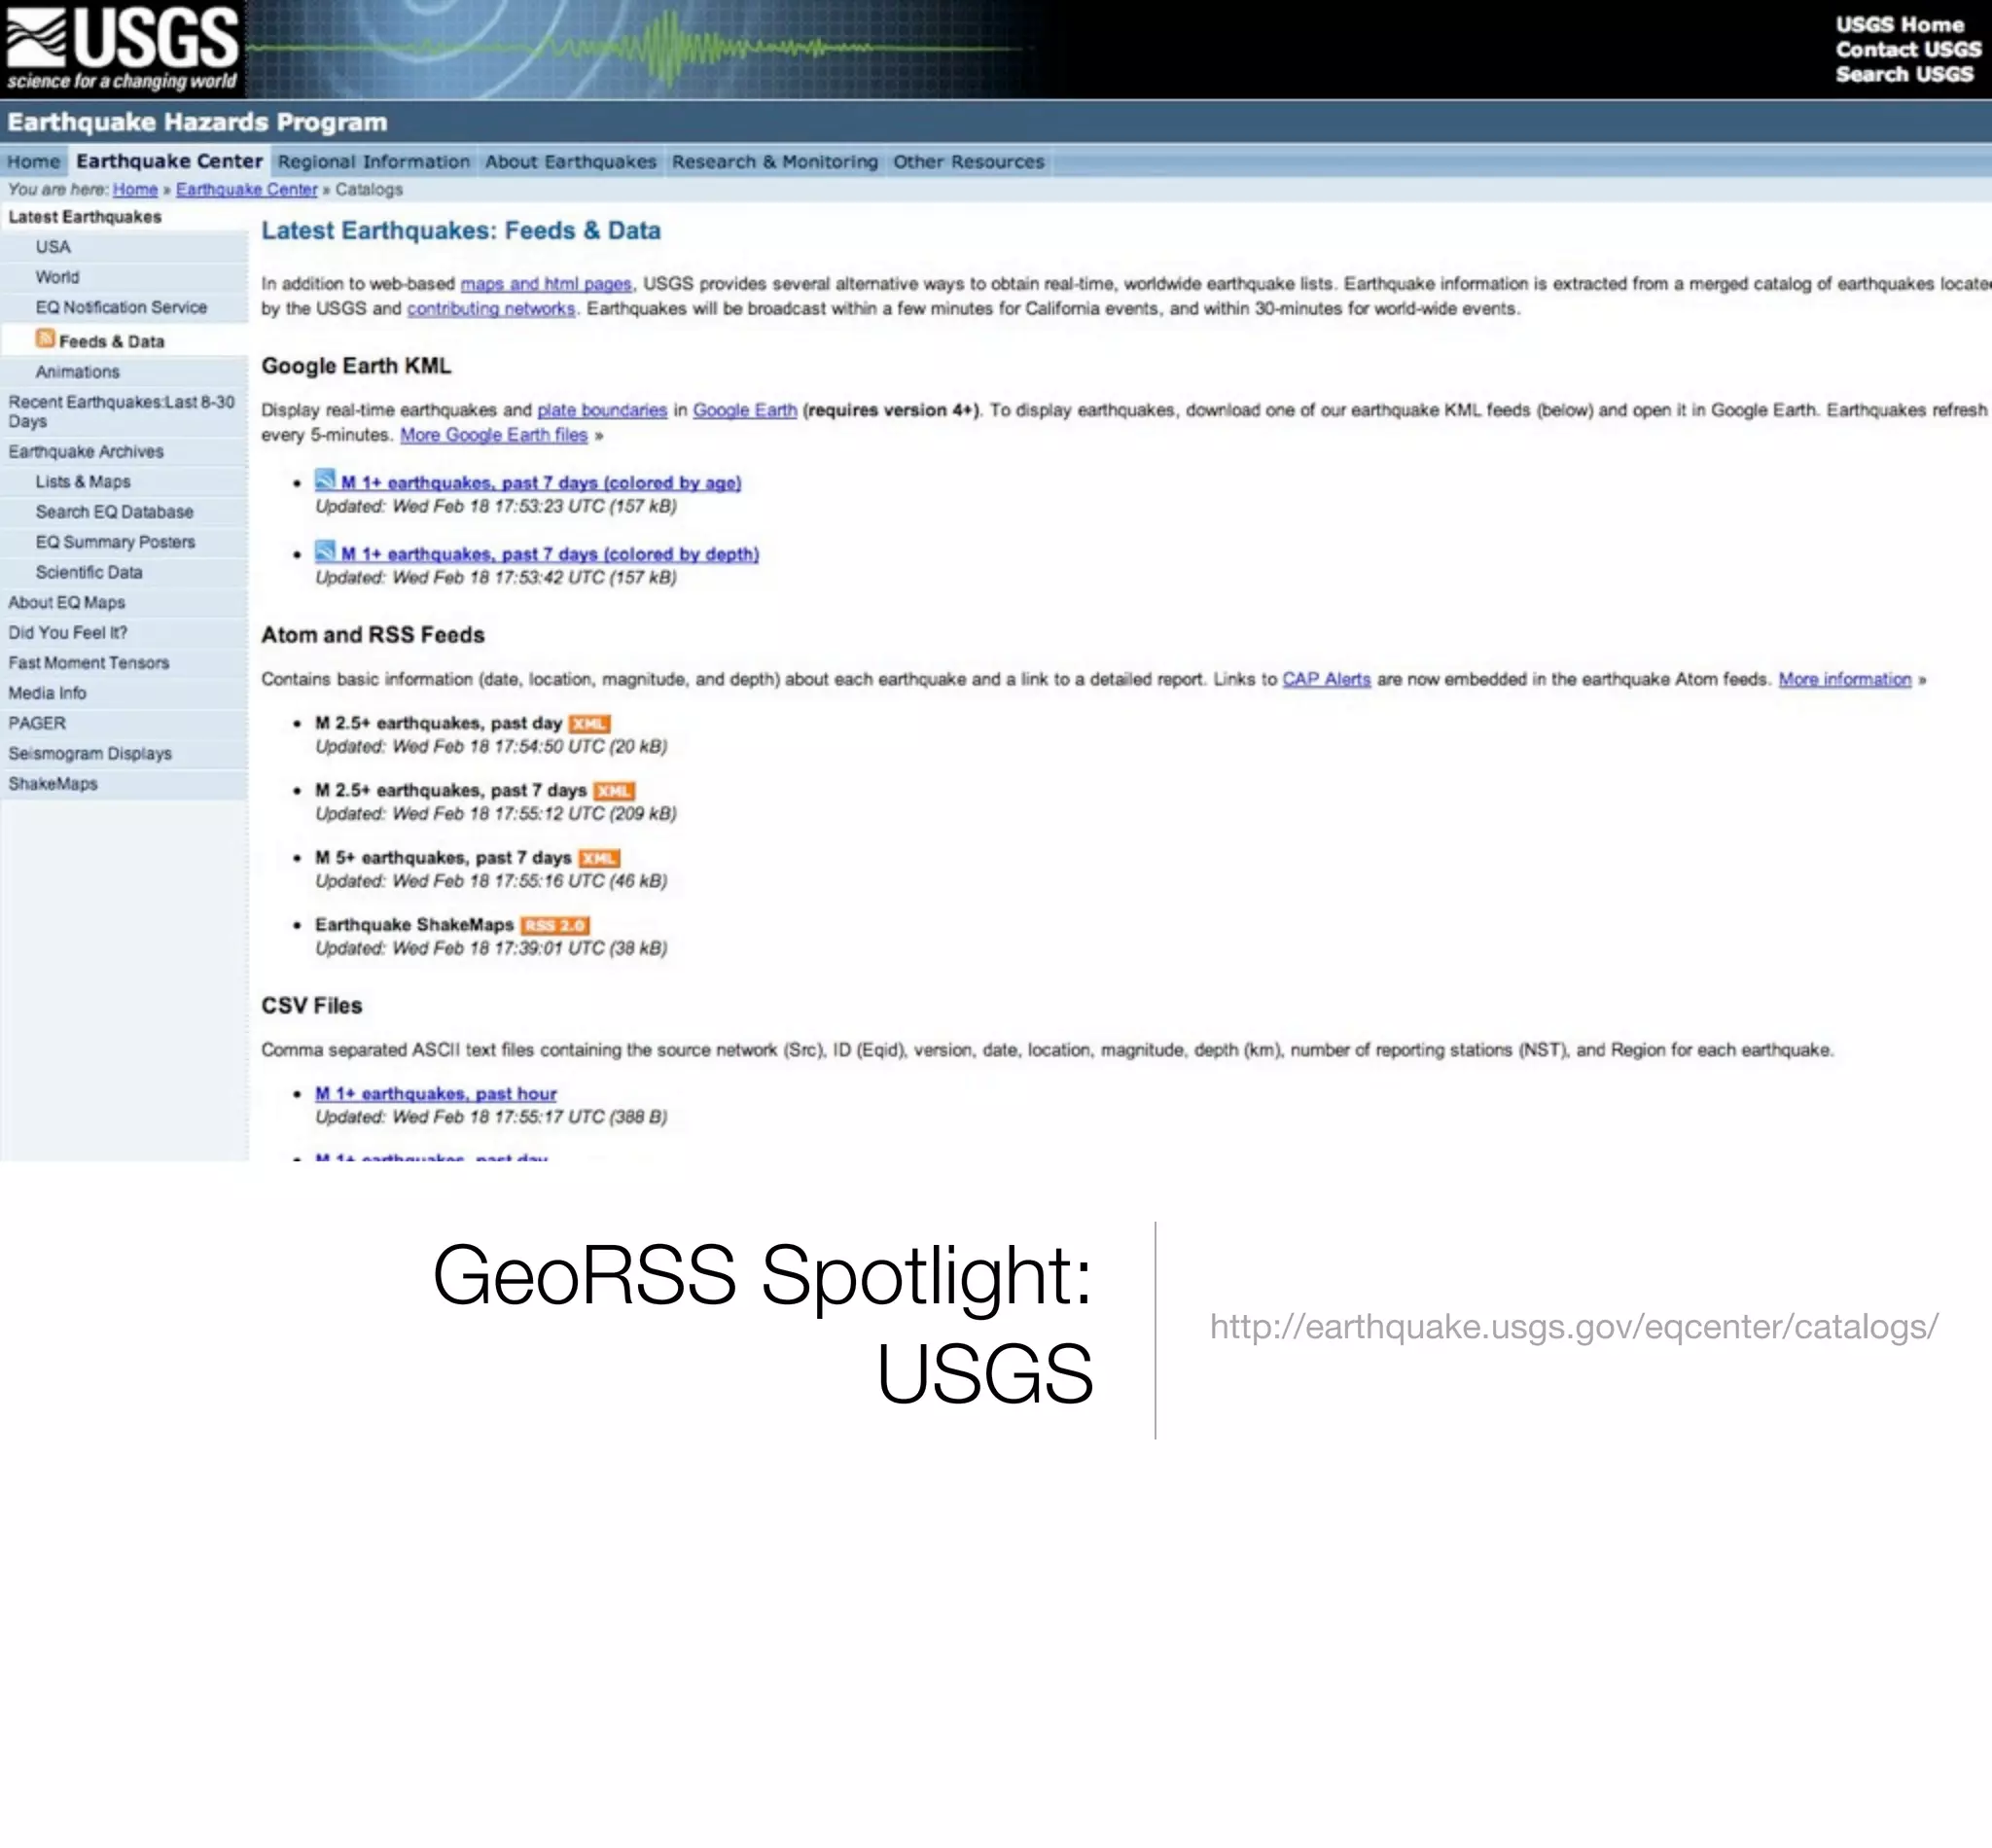
Task: Select EQ Notification Service in sidebar
Action: (x=121, y=307)
